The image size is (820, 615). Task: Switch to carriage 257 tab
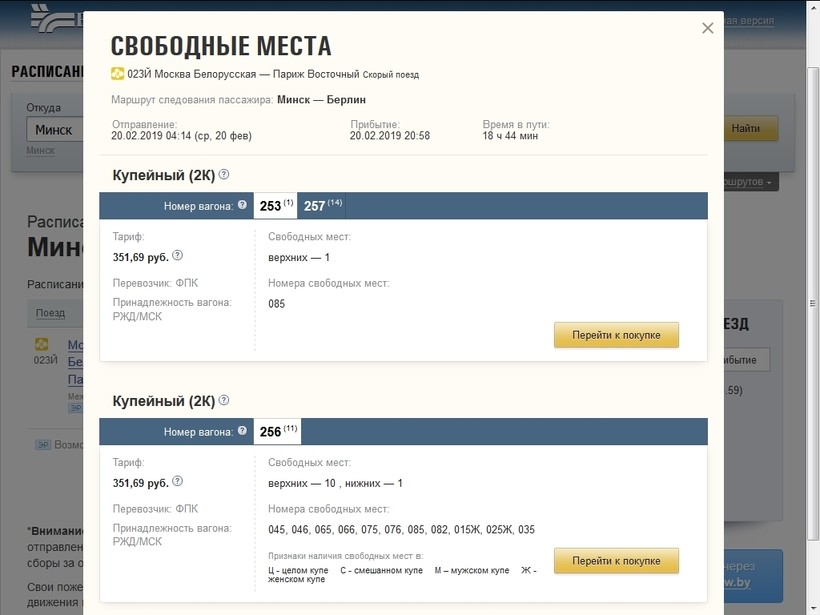click(322, 206)
